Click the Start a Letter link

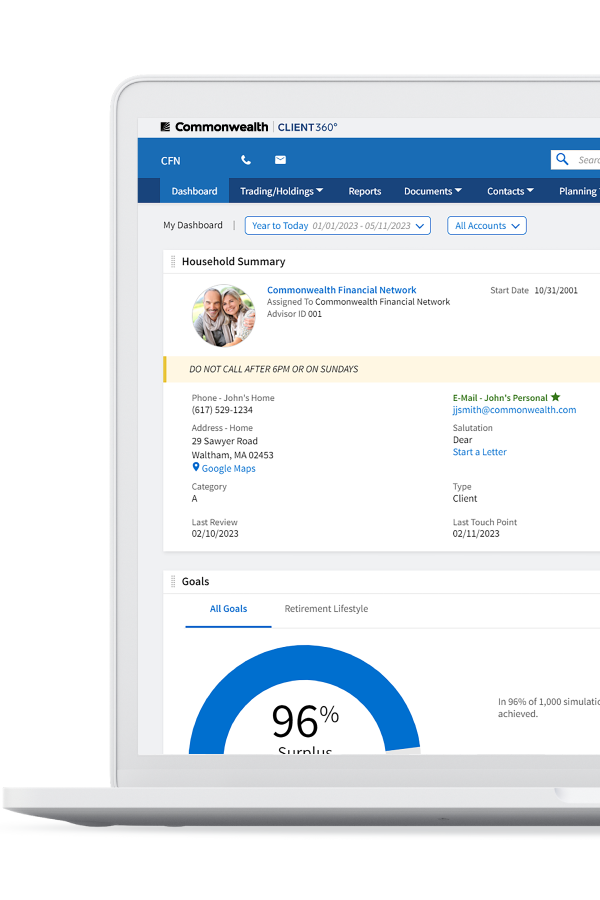(x=479, y=452)
